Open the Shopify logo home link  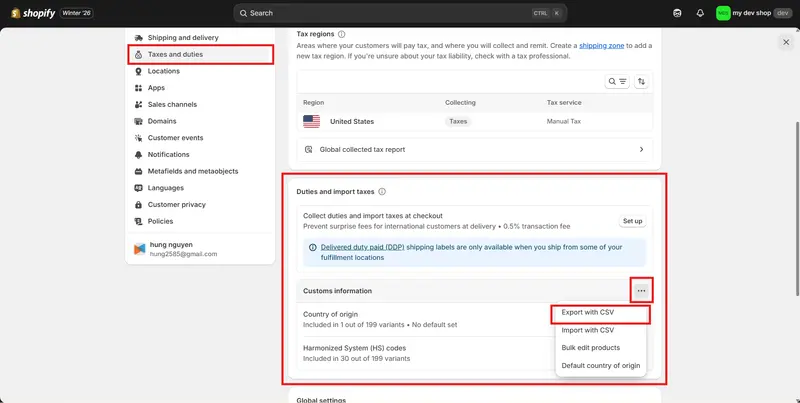(33, 13)
